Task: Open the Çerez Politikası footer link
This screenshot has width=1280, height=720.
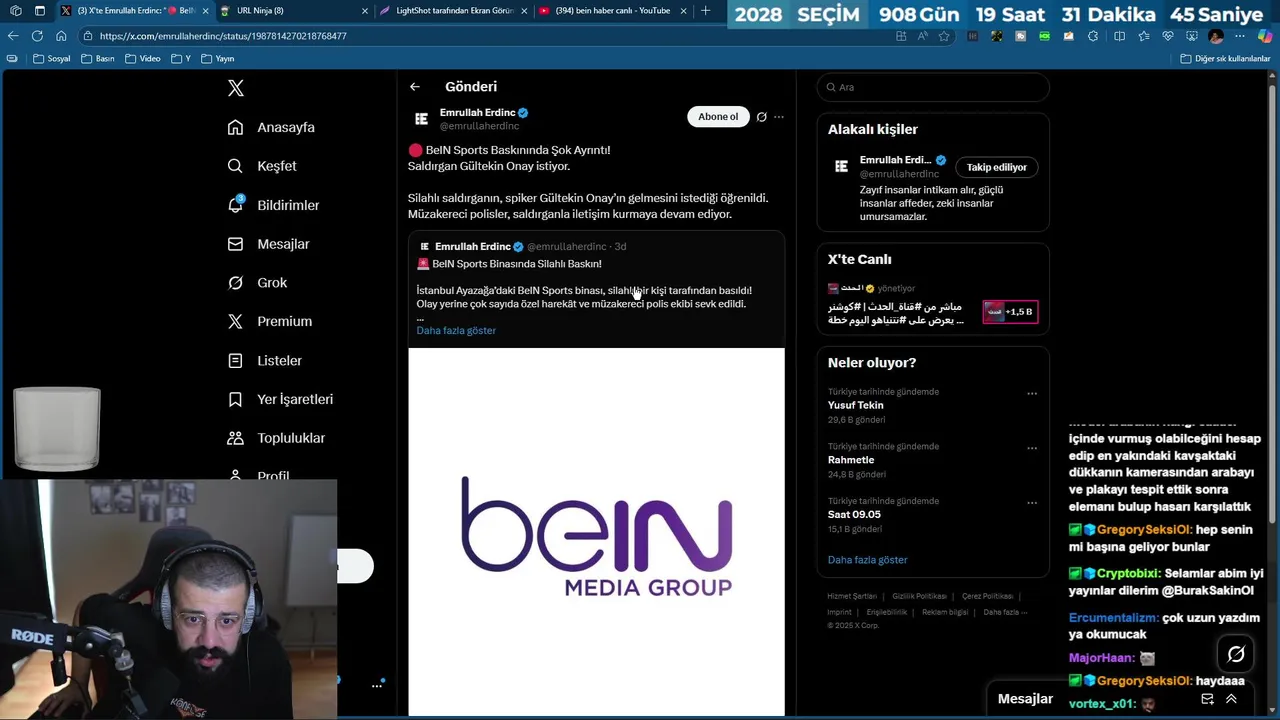Action: (x=987, y=596)
